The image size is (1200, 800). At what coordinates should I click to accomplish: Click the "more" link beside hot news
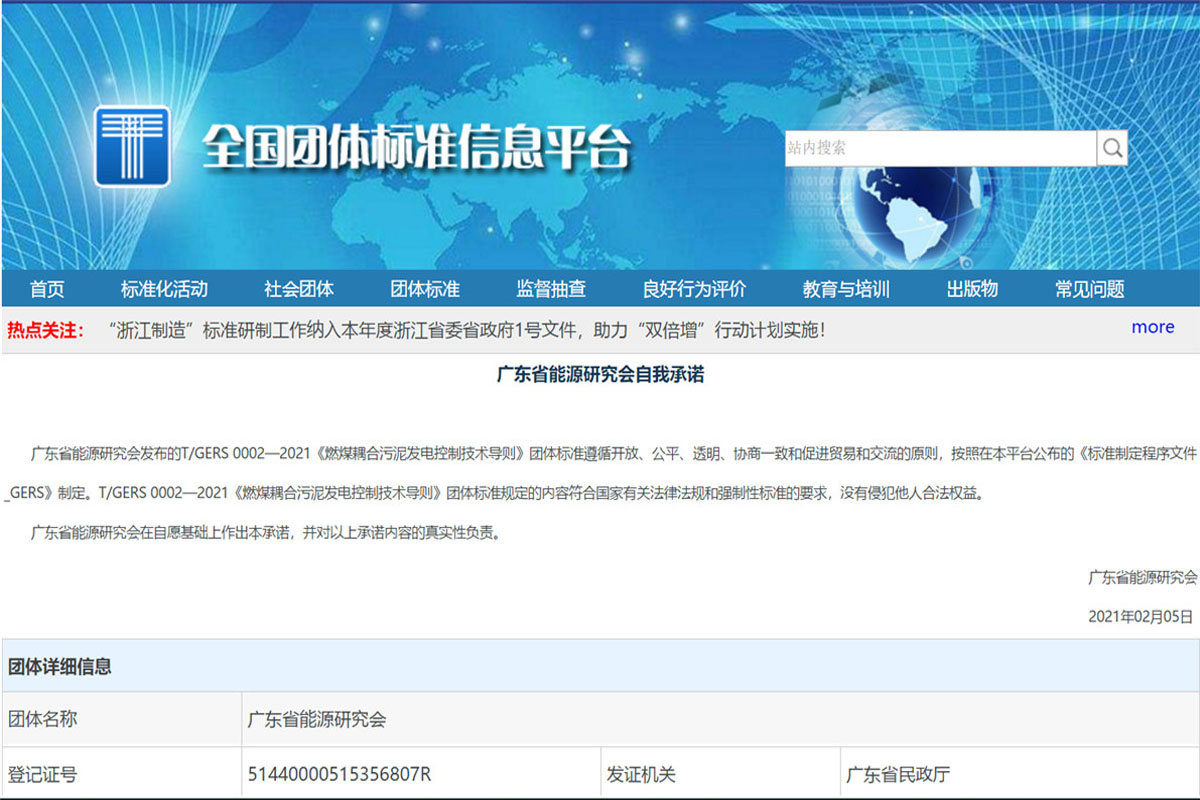point(1153,327)
